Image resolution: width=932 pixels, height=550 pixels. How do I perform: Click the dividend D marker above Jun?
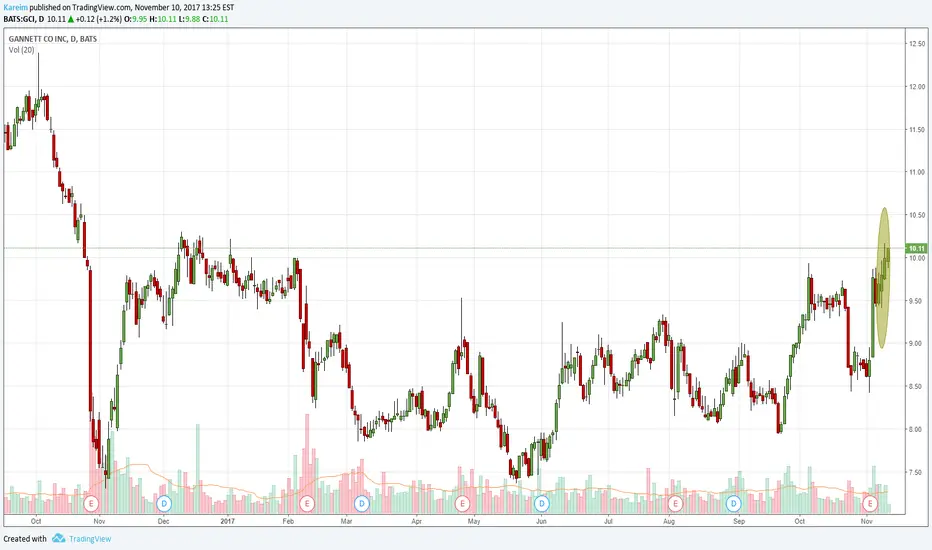(541, 504)
